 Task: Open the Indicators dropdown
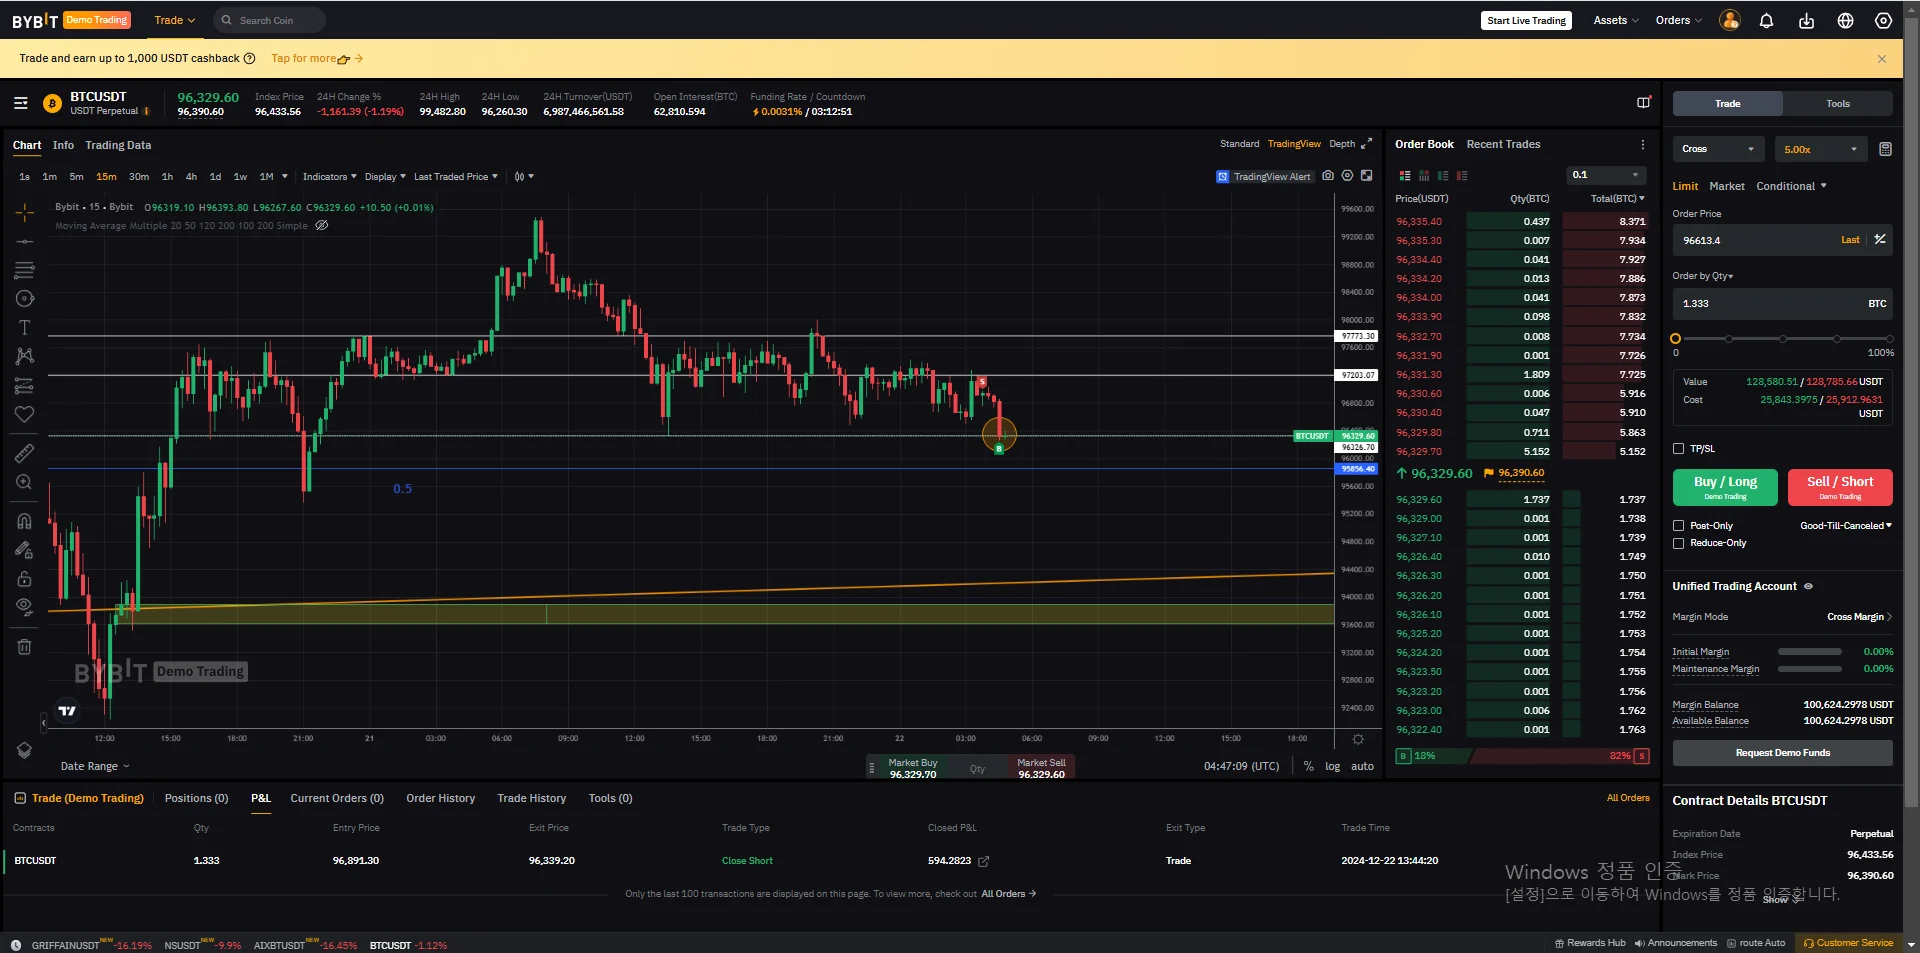pos(329,177)
